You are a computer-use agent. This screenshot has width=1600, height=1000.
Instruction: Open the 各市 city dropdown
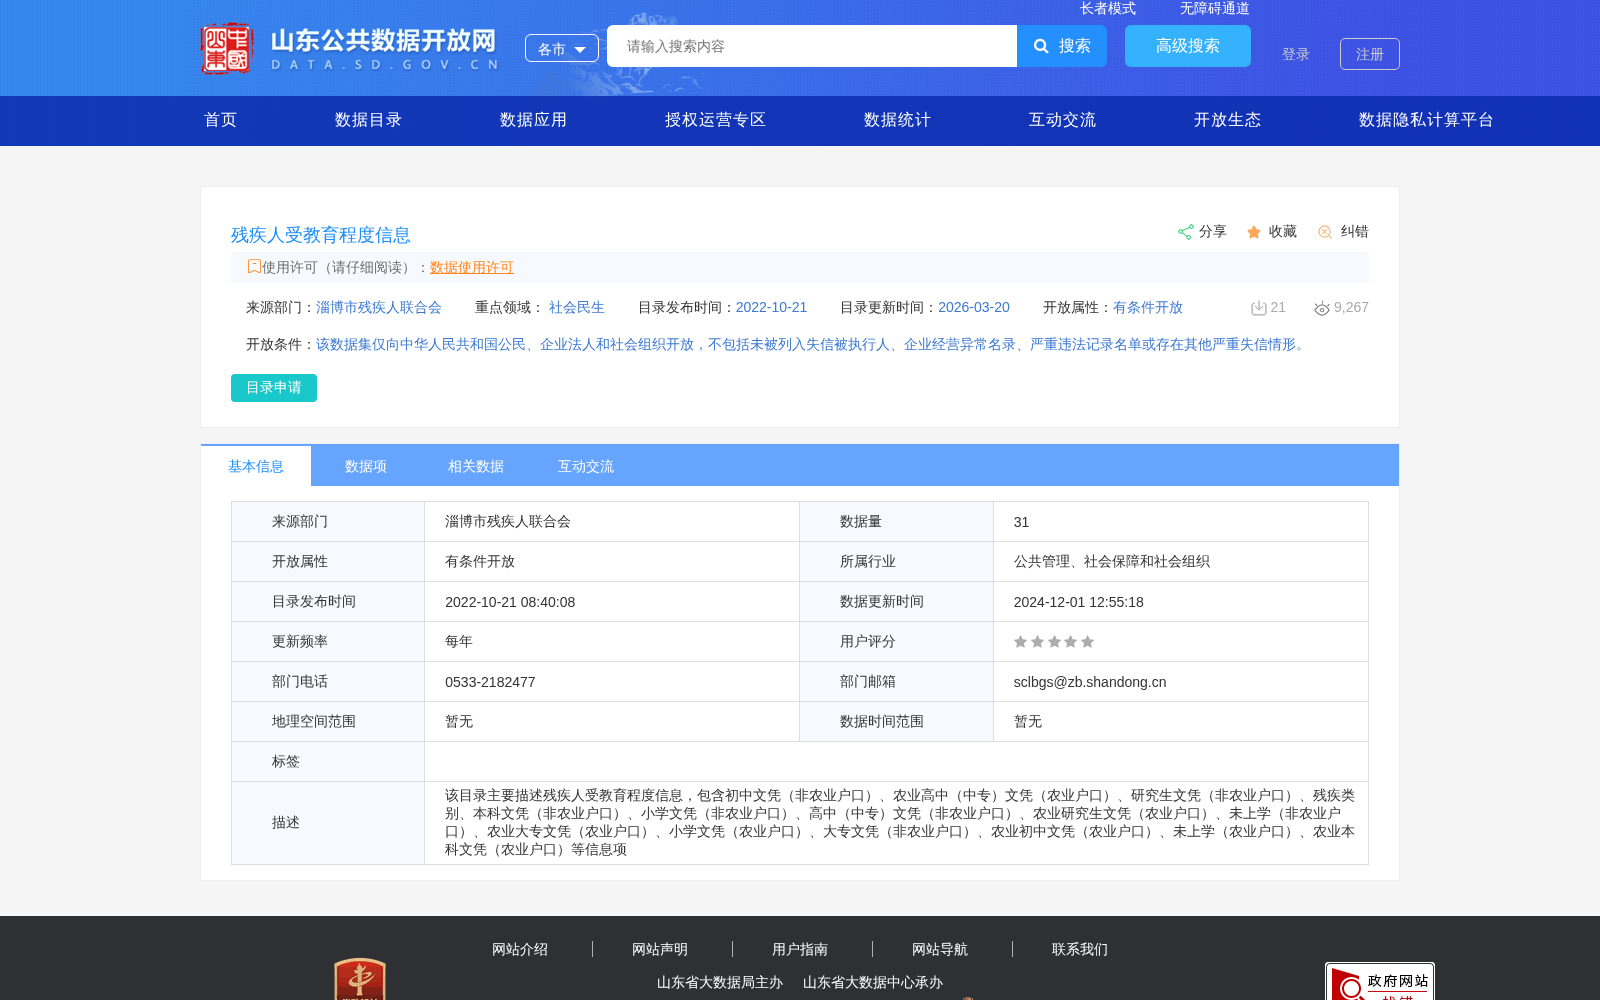562,48
